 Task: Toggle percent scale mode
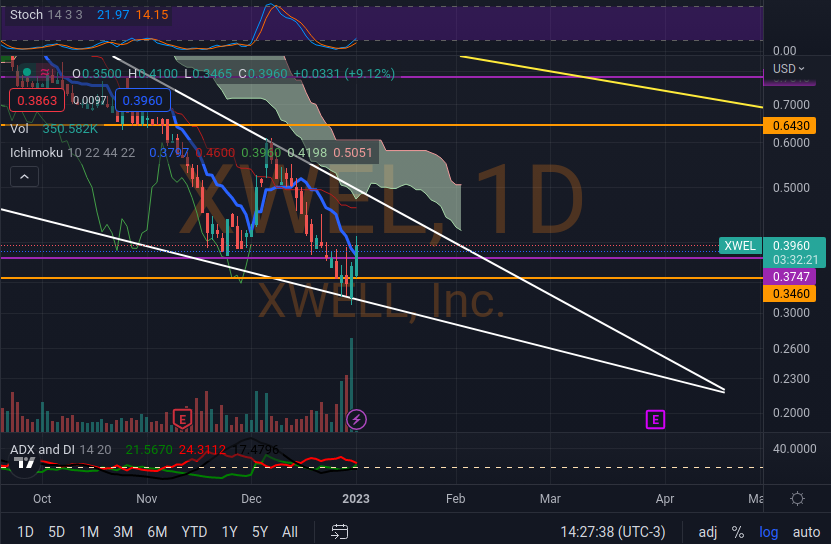click(738, 531)
